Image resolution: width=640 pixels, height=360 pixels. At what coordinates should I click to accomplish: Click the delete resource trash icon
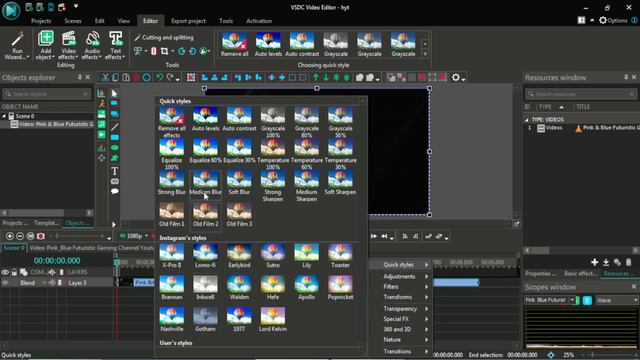tap(629, 262)
